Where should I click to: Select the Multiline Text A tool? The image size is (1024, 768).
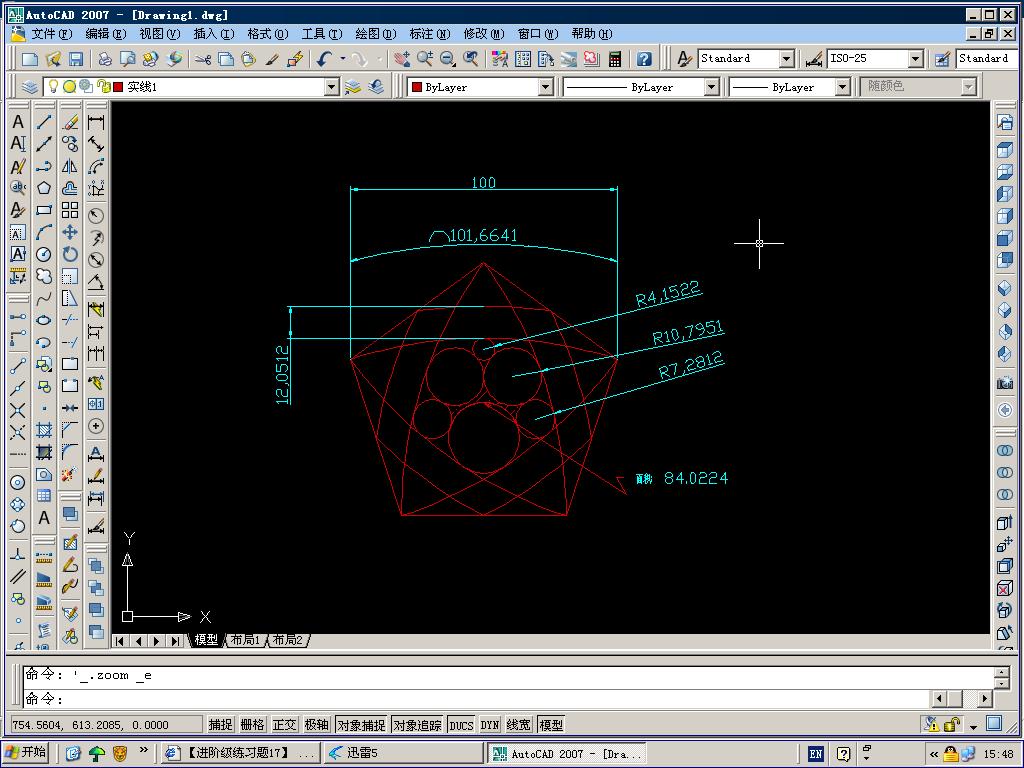[x=44, y=518]
